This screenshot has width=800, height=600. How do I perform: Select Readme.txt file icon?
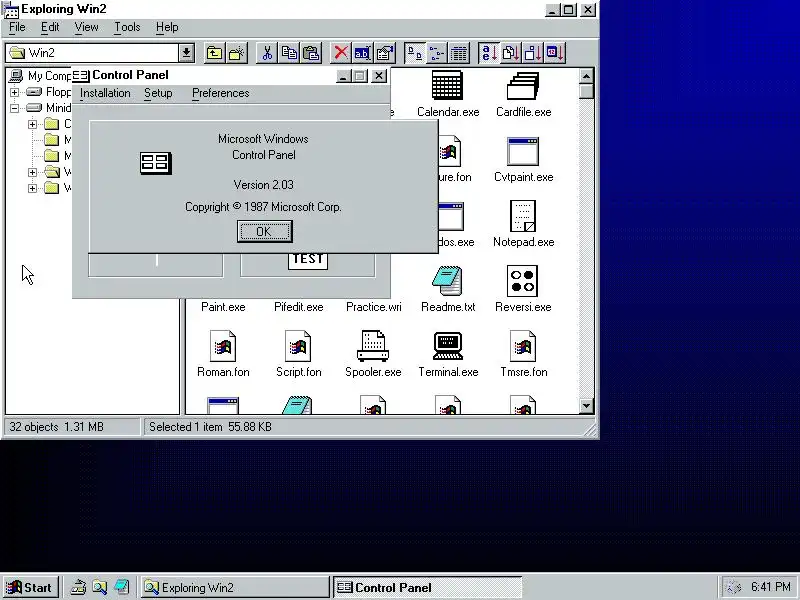pos(447,281)
